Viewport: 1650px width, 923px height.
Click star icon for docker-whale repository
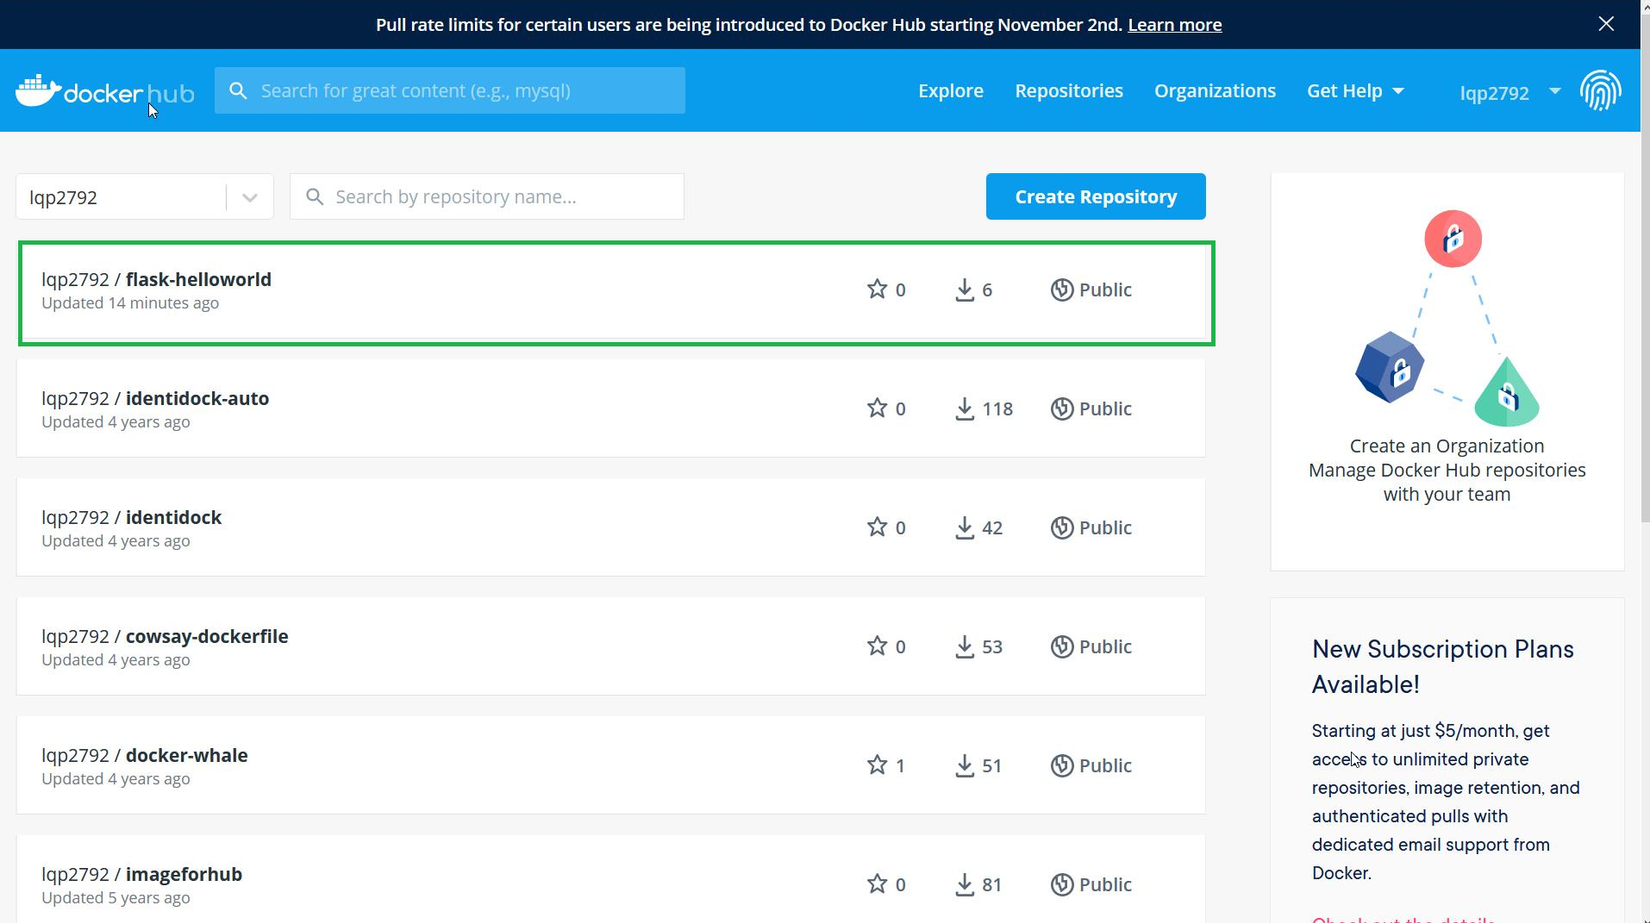click(x=877, y=765)
